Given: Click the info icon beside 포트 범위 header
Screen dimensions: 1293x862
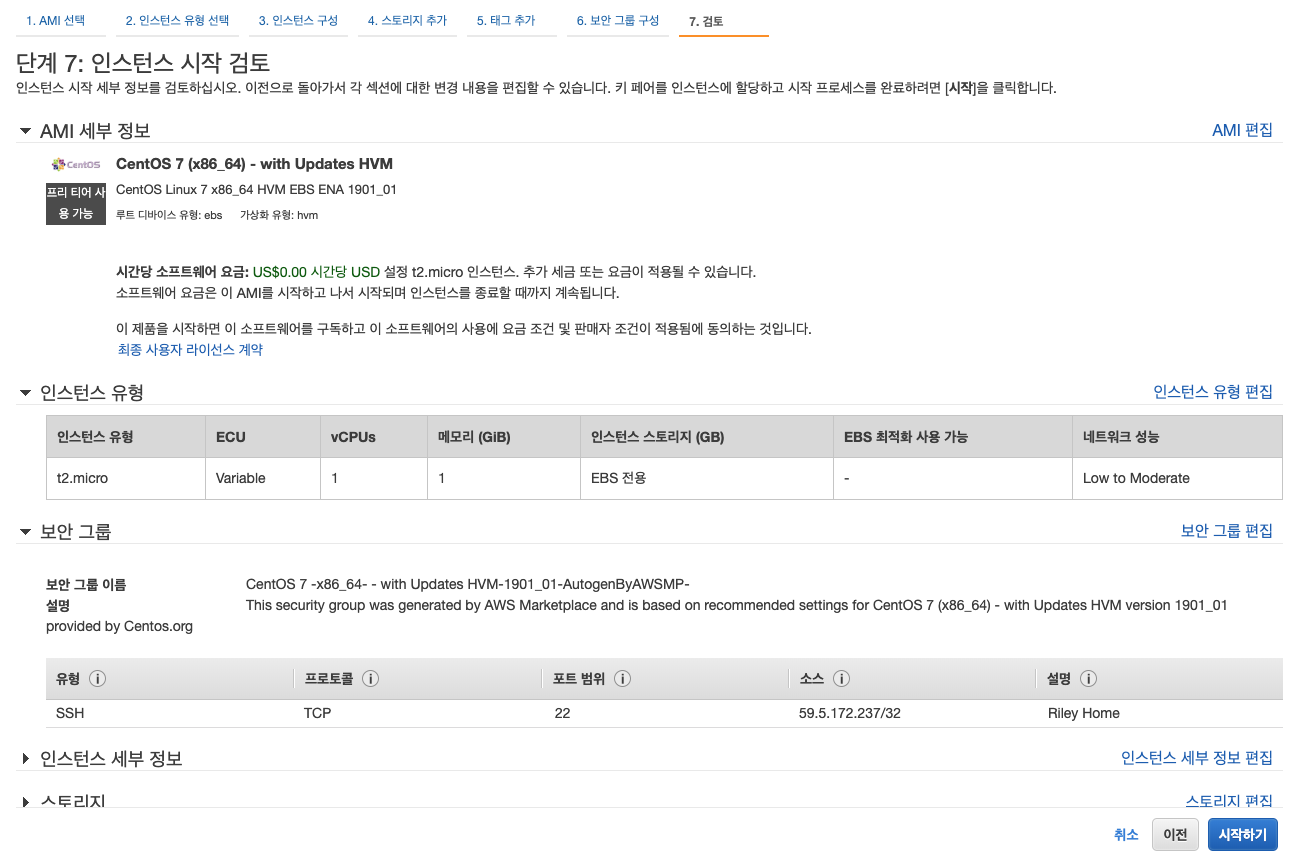Looking at the screenshot, I should (622, 678).
